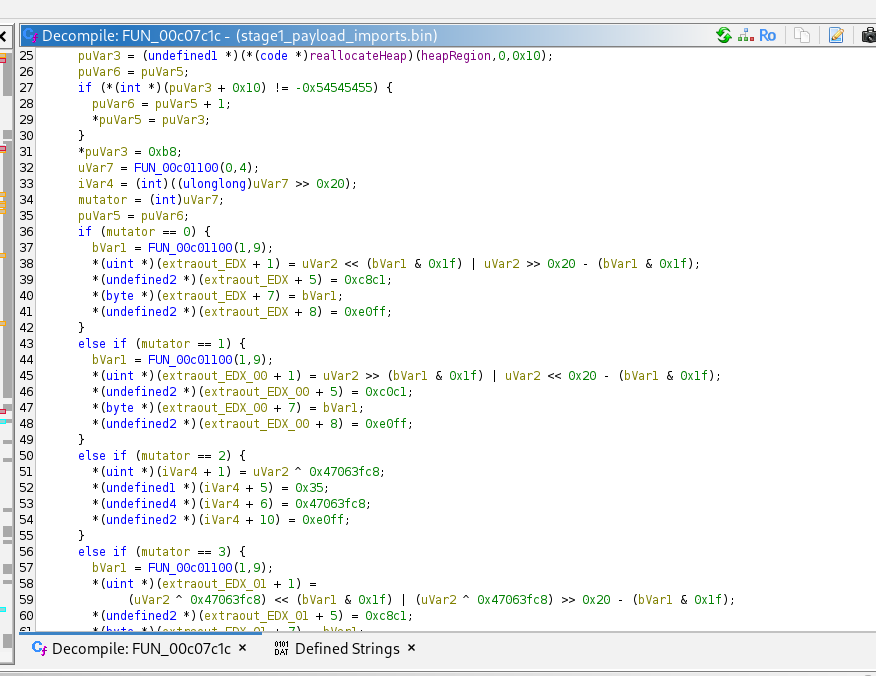Select mutator variable on line 34
This screenshot has width=876, height=676.
coord(103,200)
